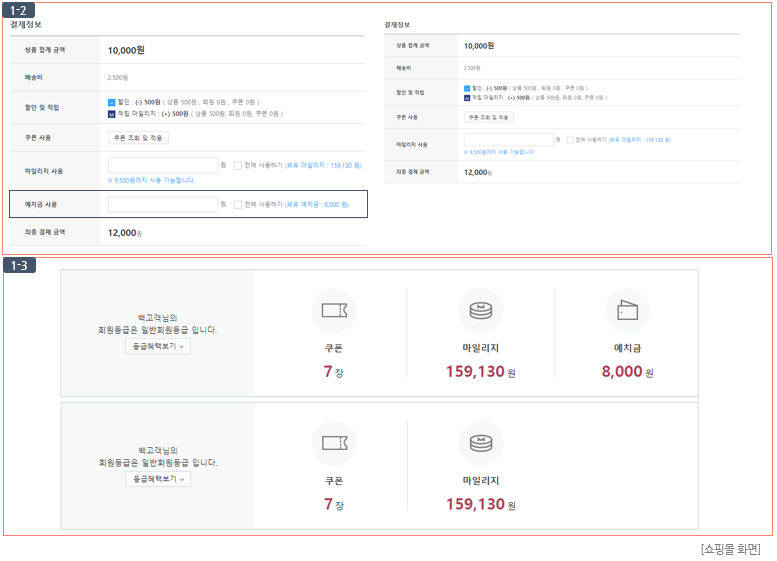Check 전액 사용하기 in the right panel's 마일리지 사용 row
The image size is (777, 561).
pyautogui.click(x=569, y=140)
